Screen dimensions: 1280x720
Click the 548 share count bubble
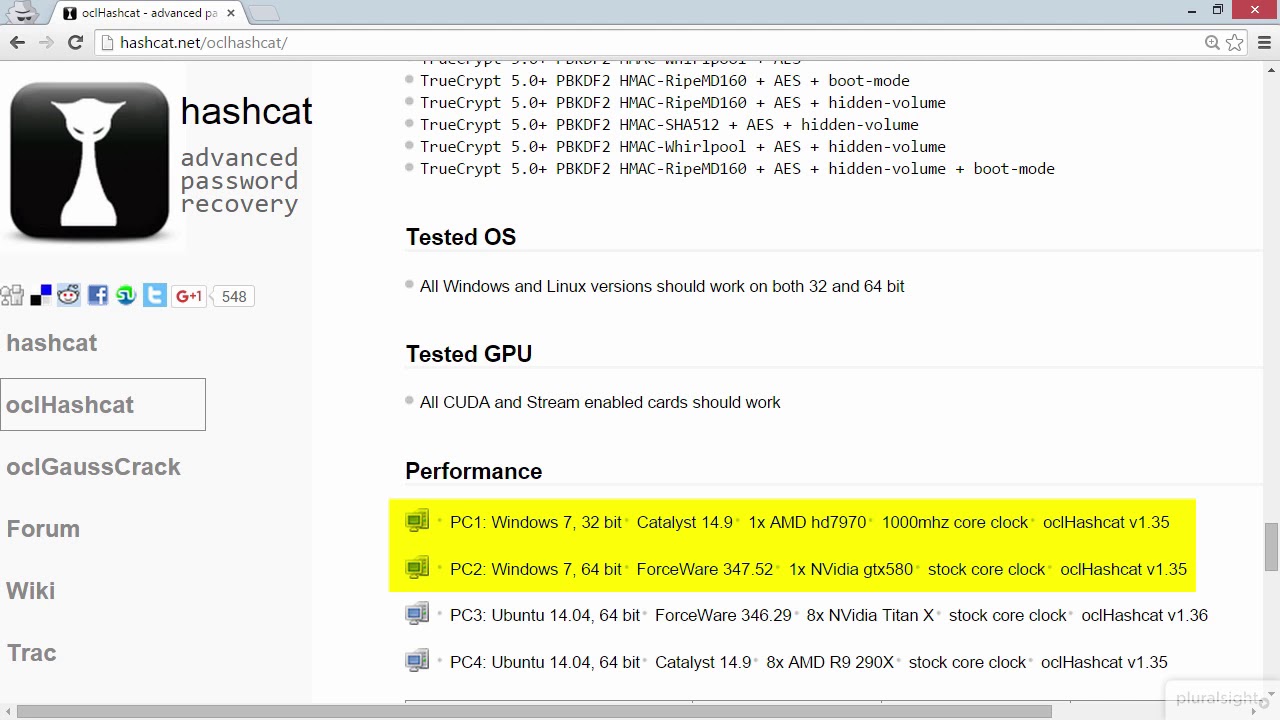coord(233,296)
